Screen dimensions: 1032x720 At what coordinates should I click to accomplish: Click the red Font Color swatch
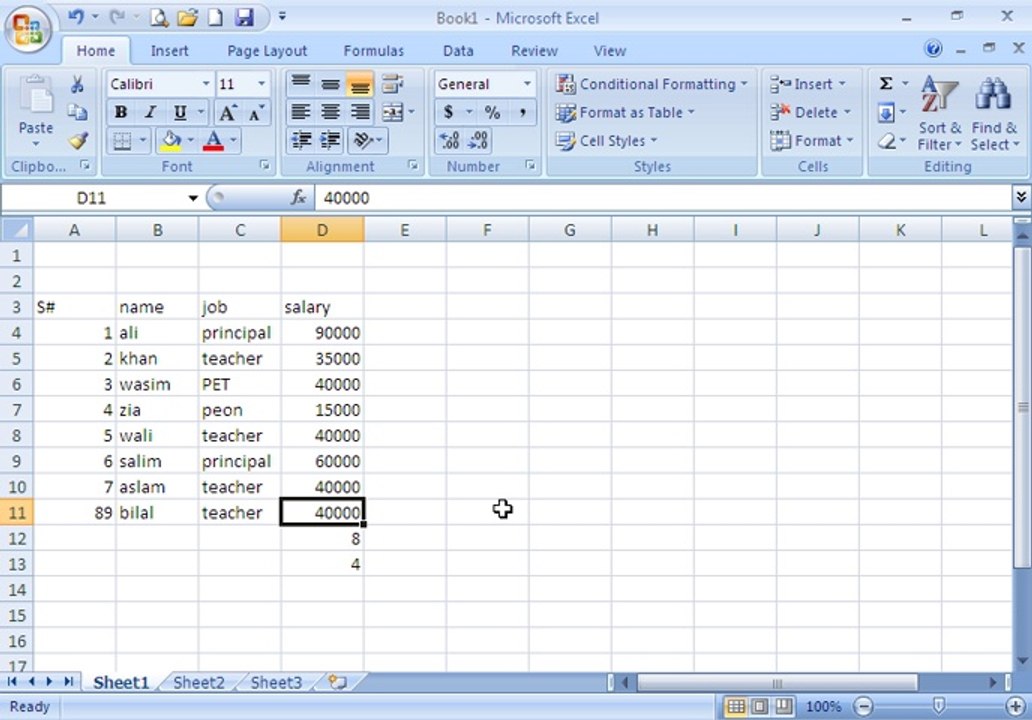tap(213, 140)
